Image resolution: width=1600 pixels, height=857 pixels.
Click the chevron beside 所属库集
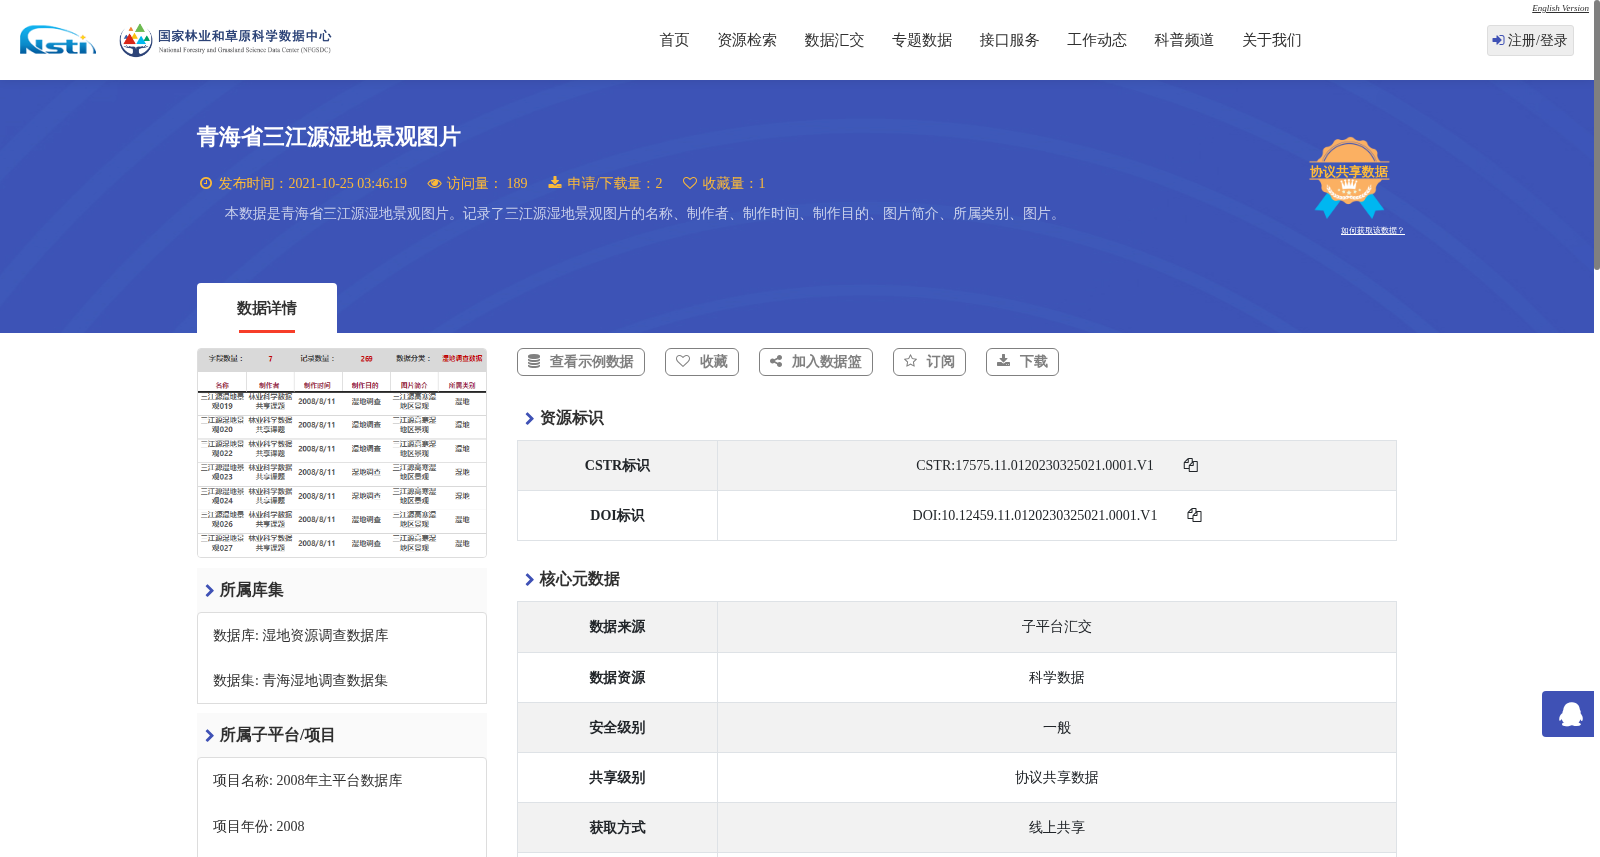(x=209, y=591)
